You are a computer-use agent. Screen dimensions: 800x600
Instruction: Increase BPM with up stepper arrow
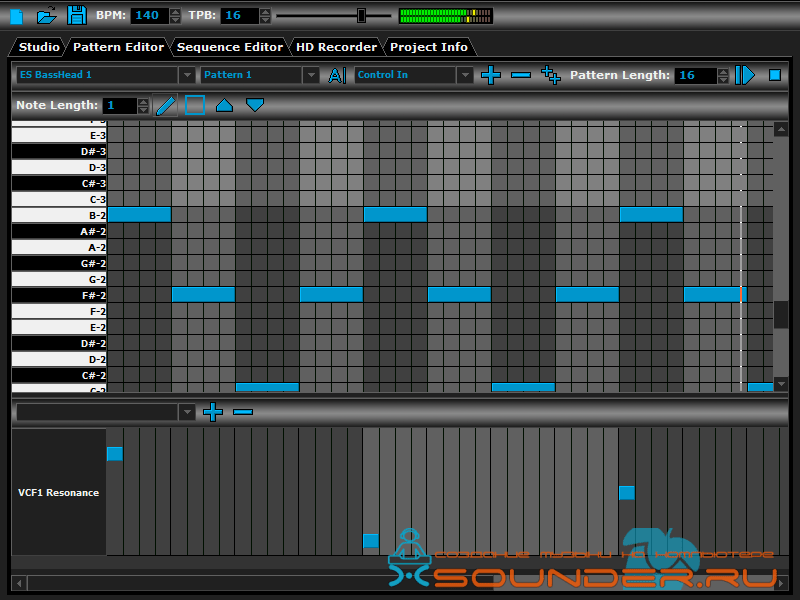pos(175,12)
